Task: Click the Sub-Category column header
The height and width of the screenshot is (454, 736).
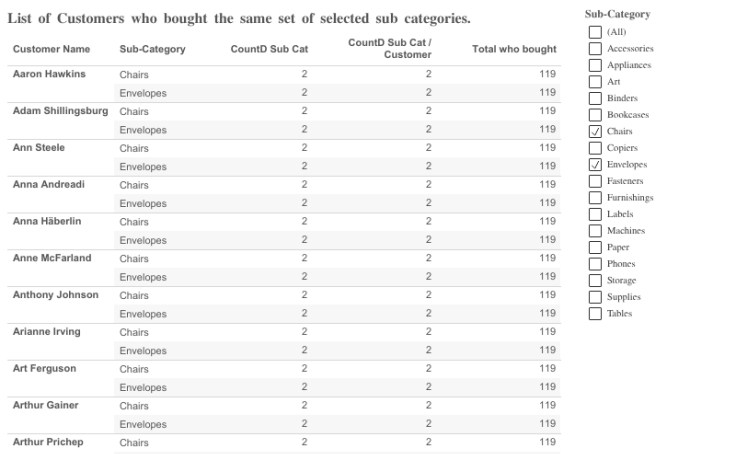Action: pyautogui.click(x=152, y=49)
